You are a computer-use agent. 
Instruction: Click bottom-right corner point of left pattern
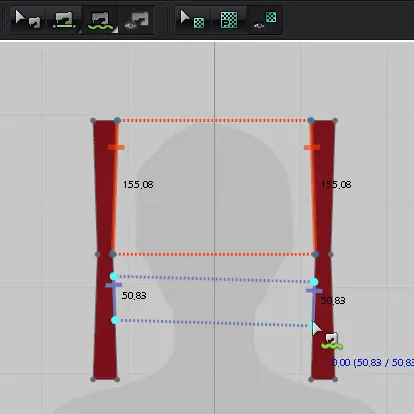[x=117, y=379]
